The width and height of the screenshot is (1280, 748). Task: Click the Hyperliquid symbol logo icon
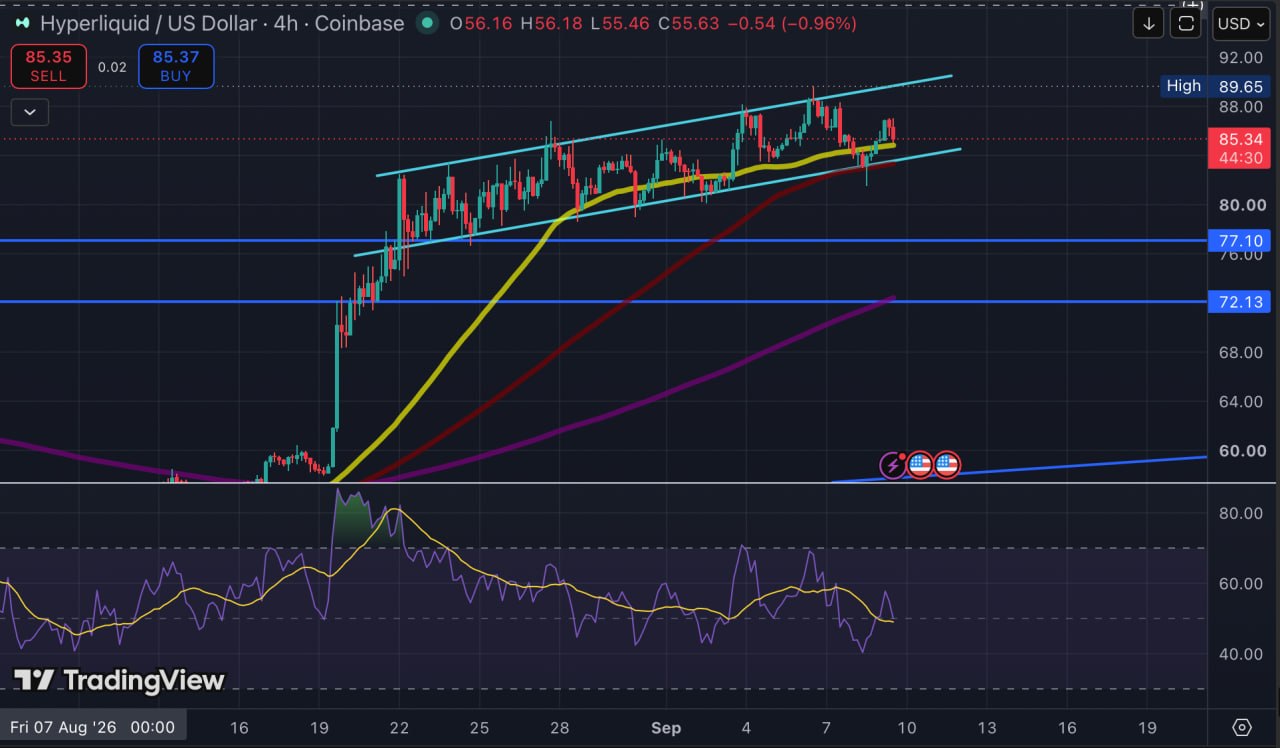tap(21, 23)
